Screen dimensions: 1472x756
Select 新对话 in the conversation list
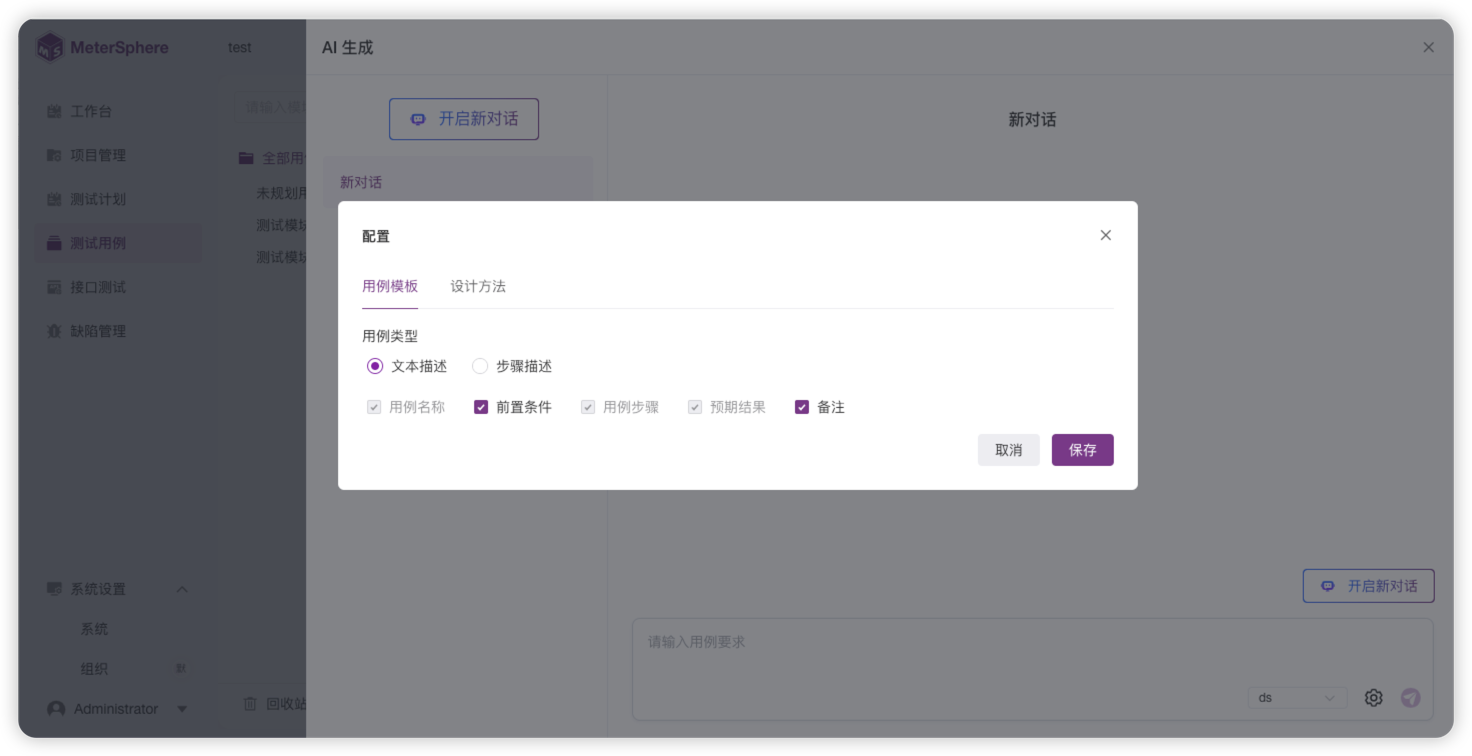[458, 182]
